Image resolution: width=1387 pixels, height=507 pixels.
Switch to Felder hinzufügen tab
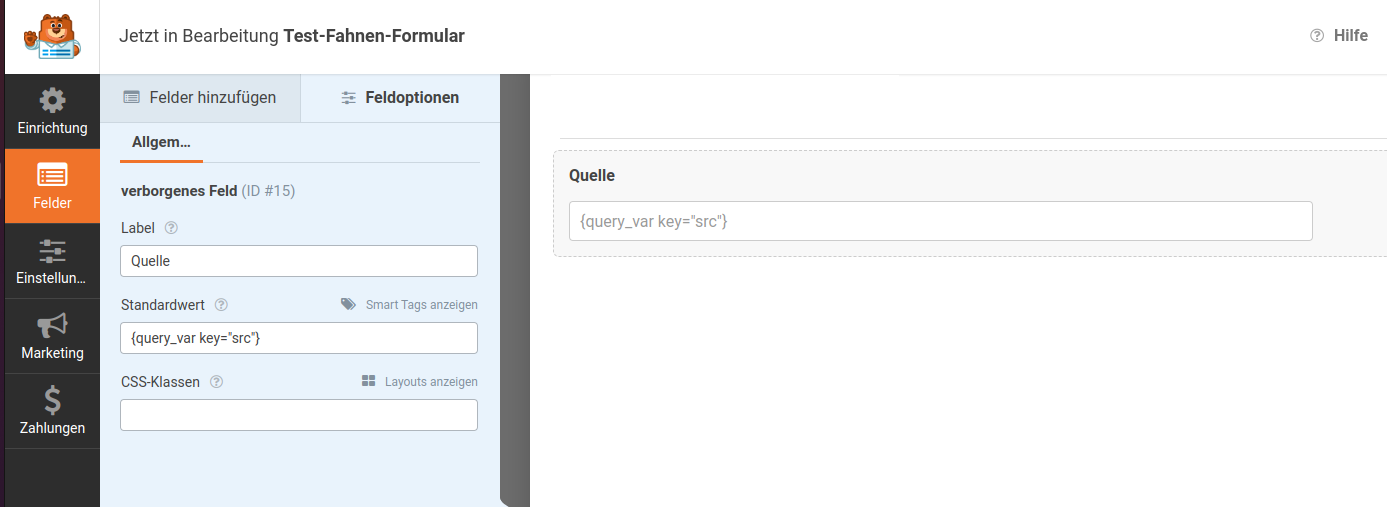pyautogui.click(x=200, y=98)
